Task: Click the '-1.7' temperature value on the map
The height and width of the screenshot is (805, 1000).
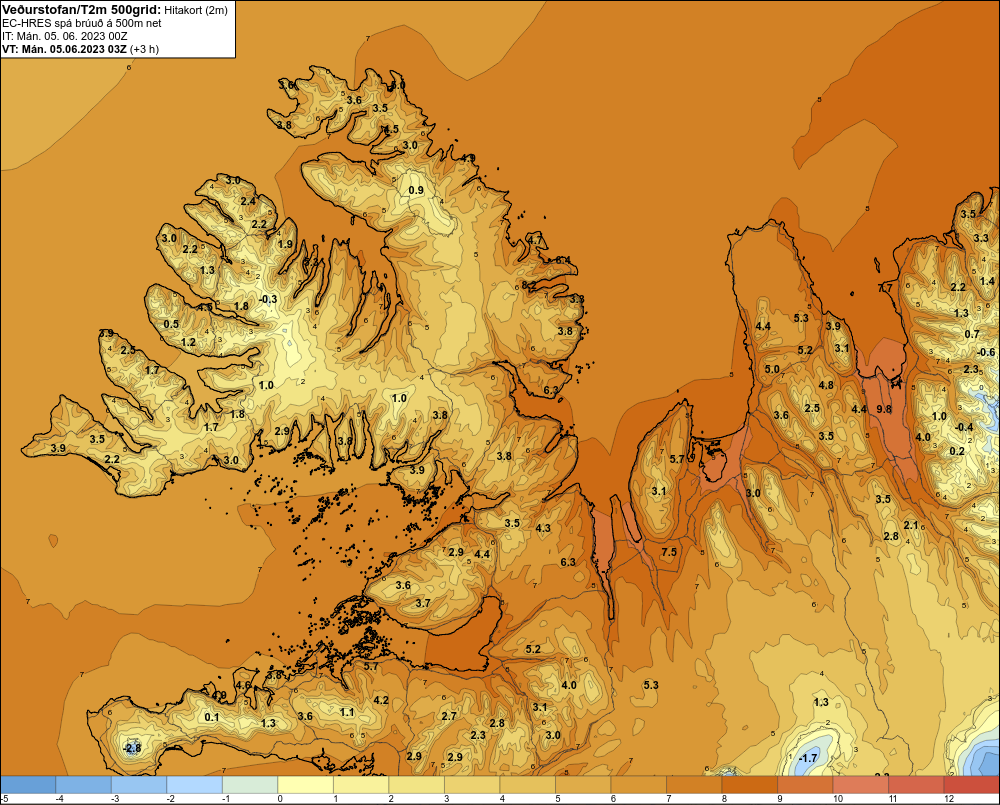Action: [808, 758]
